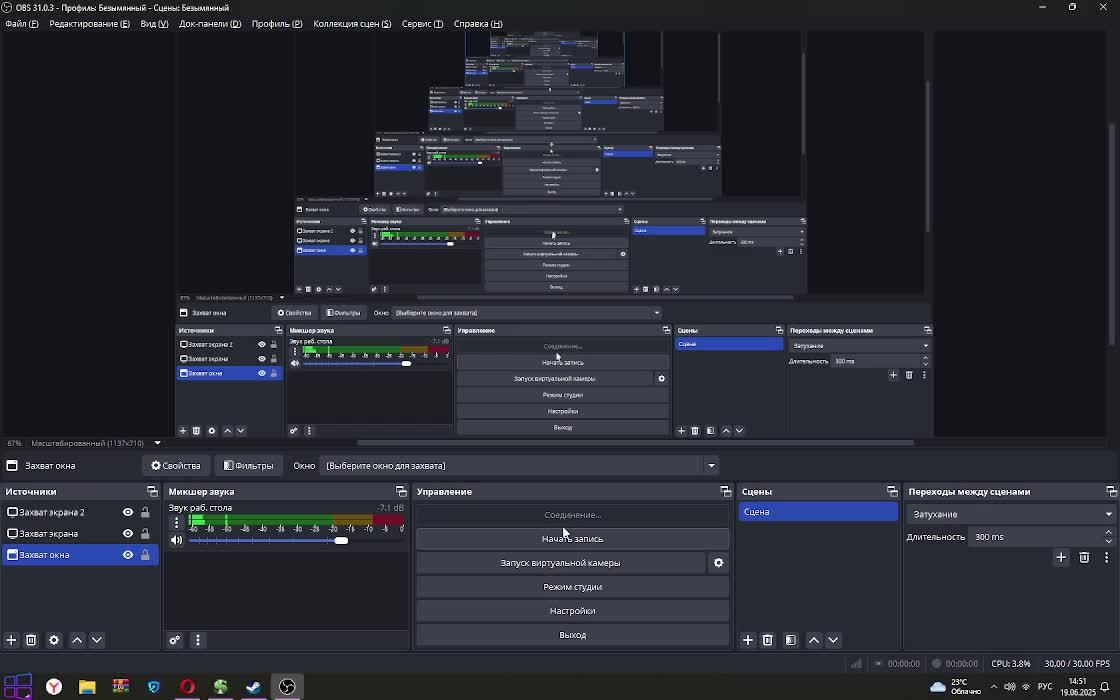Viewport: 1120px width, 700px height.
Task: Open transition properties dots menu
Action: pyautogui.click(x=1106, y=557)
